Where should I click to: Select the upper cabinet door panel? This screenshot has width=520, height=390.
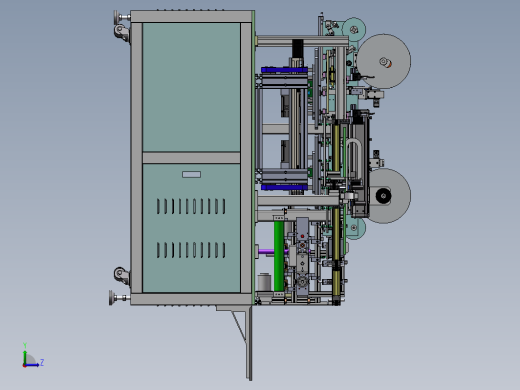click(x=191, y=87)
